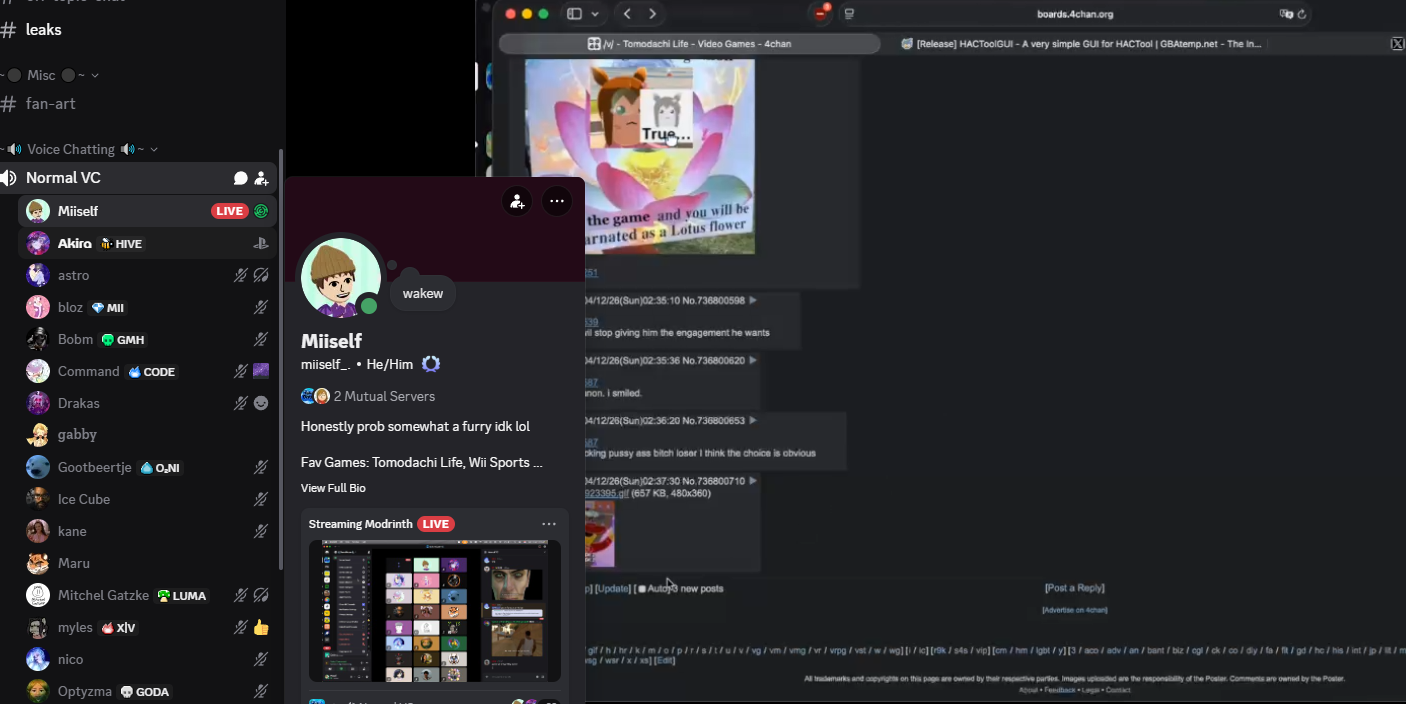Click the boards.4chan.org address bar
The width and height of the screenshot is (1406, 704).
(1075, 14)
